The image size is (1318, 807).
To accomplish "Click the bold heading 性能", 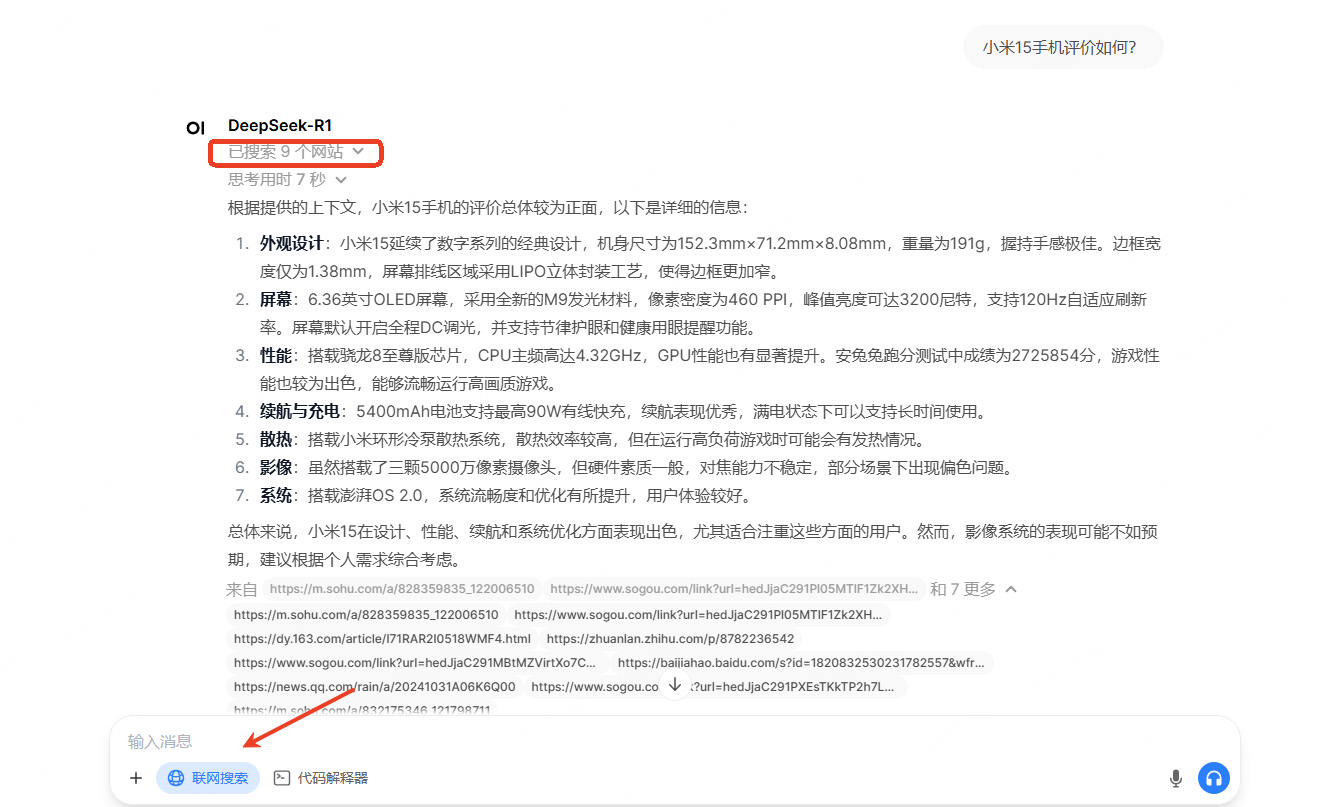I will tap(276, 356).
